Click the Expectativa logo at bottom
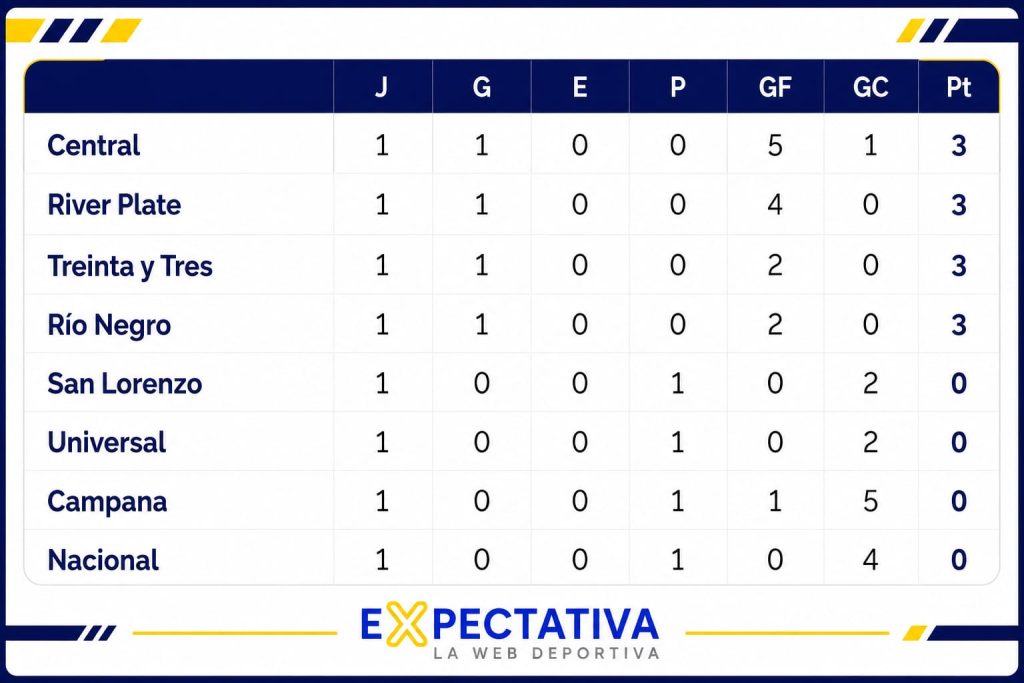1024x683 pixels. 509,631
